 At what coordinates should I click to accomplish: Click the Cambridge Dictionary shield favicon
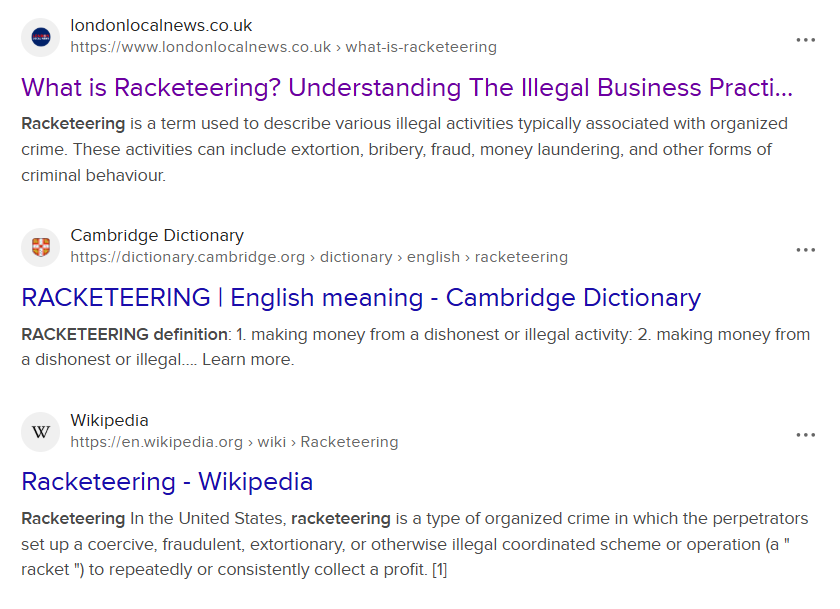point(41,247)
